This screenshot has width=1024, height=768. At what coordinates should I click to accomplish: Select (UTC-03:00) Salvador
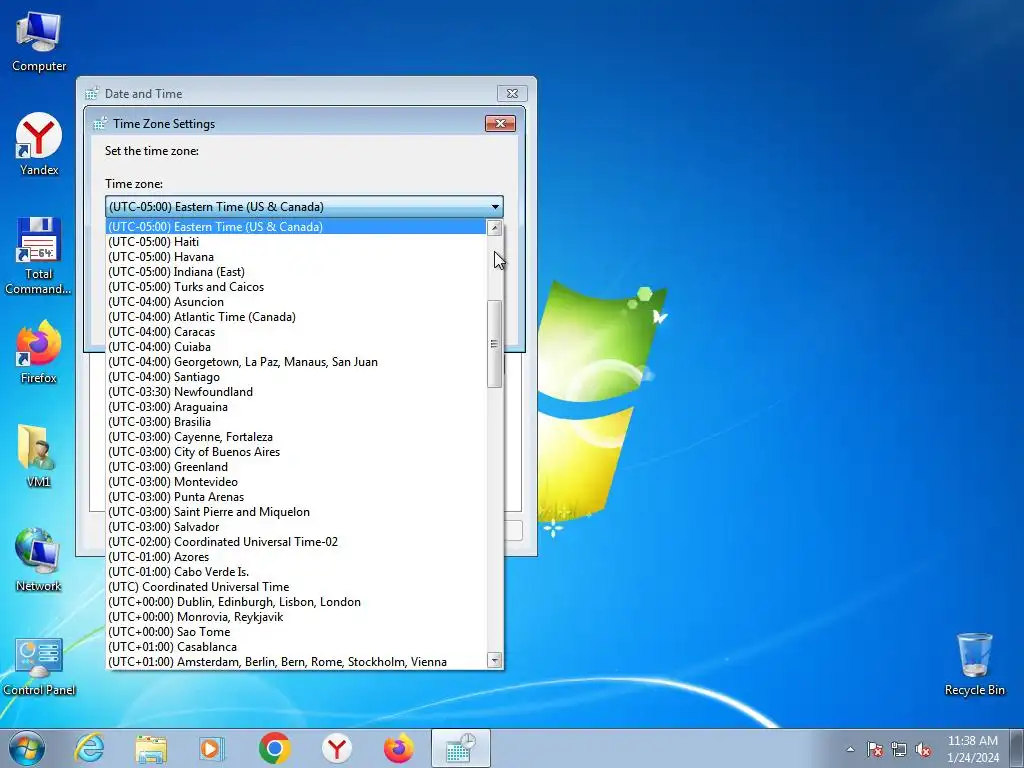click(296, 527)
